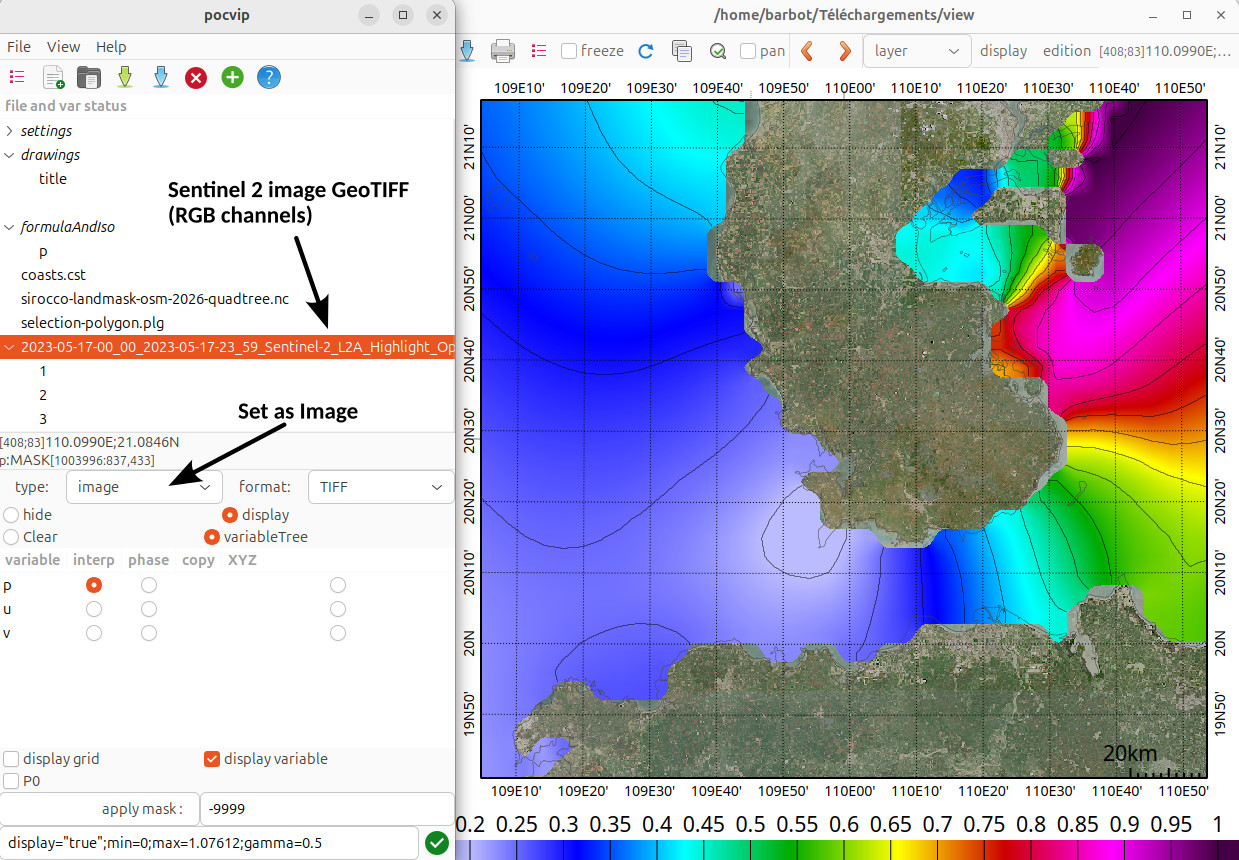The image size is (1239, 860).
Task: Open the file browser folder icon
Action: click(x=89, y=77)
